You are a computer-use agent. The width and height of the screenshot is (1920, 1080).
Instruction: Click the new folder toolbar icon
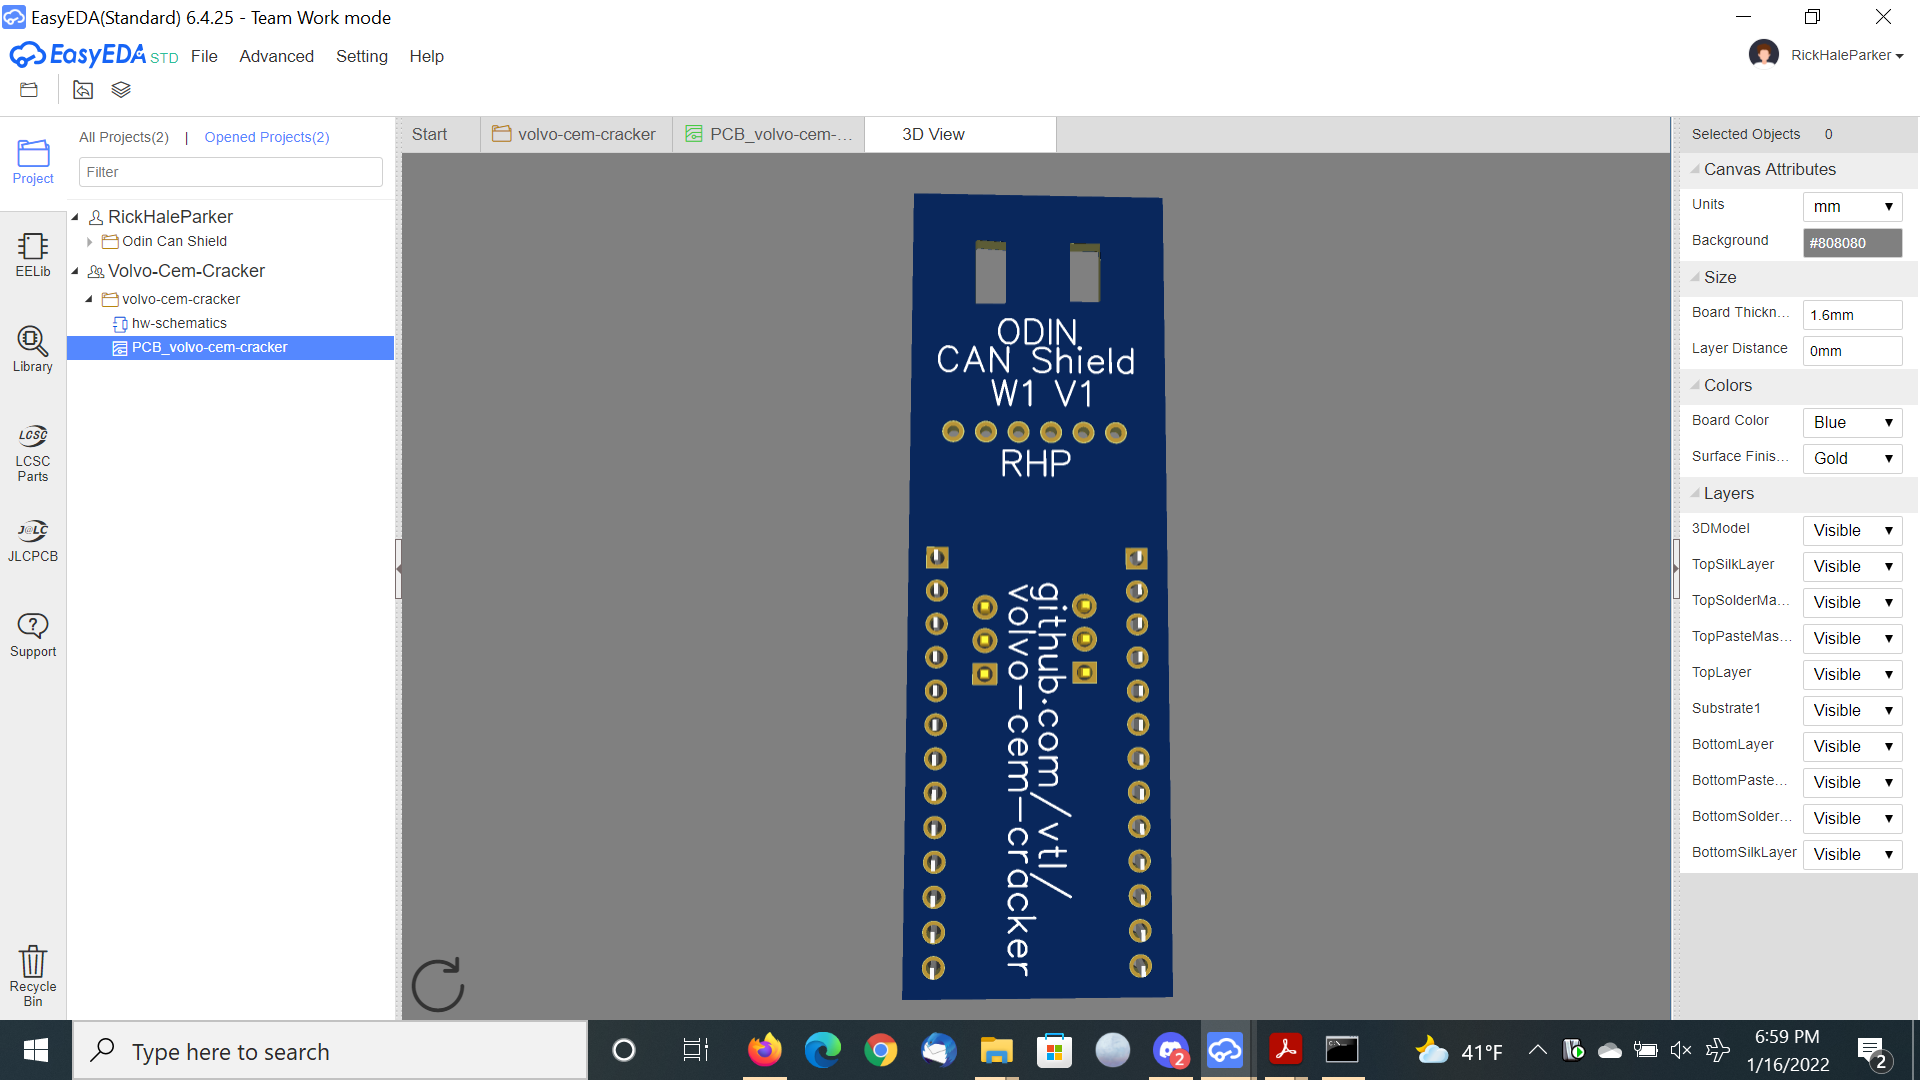29,90
